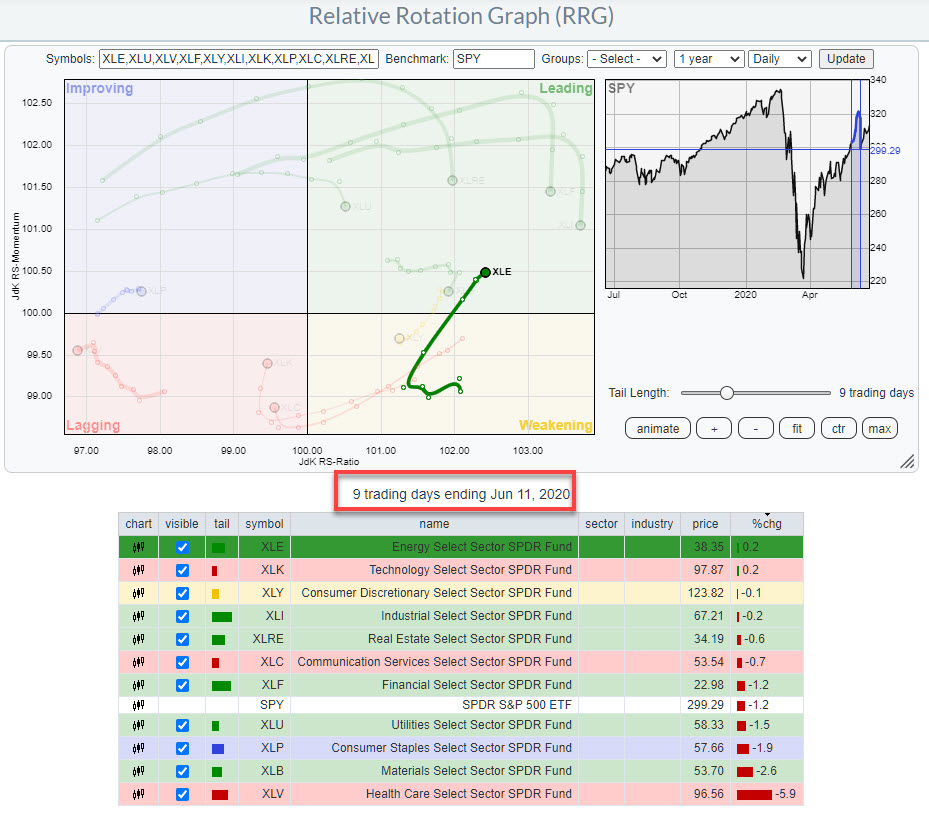Screen dimensions: 929x820
Task: Click the fit button
Action: [x=797, y=428]
